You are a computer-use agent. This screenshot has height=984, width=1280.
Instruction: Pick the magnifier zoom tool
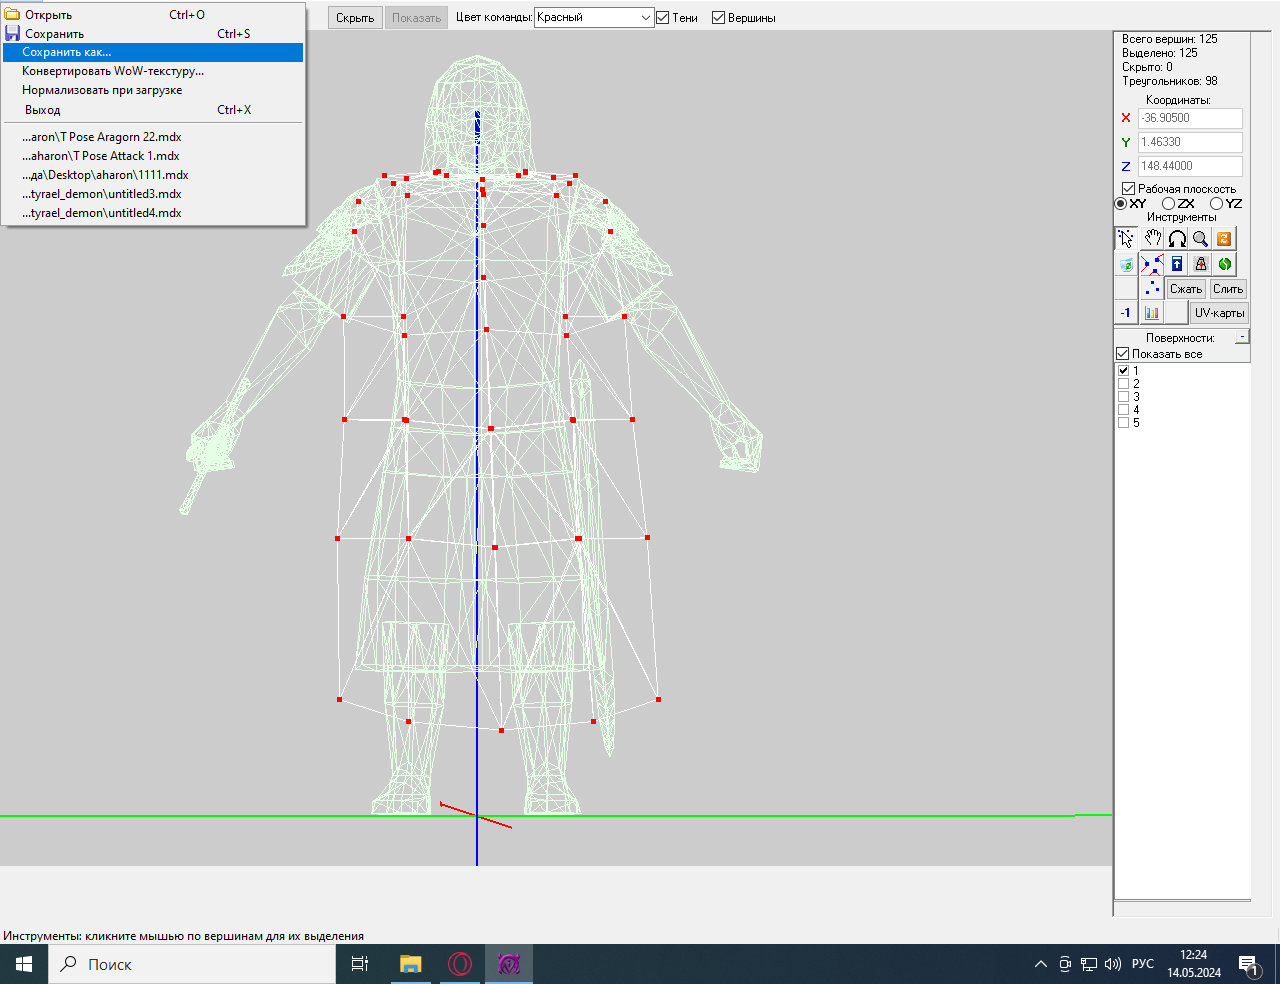(x=1201, y=238)
